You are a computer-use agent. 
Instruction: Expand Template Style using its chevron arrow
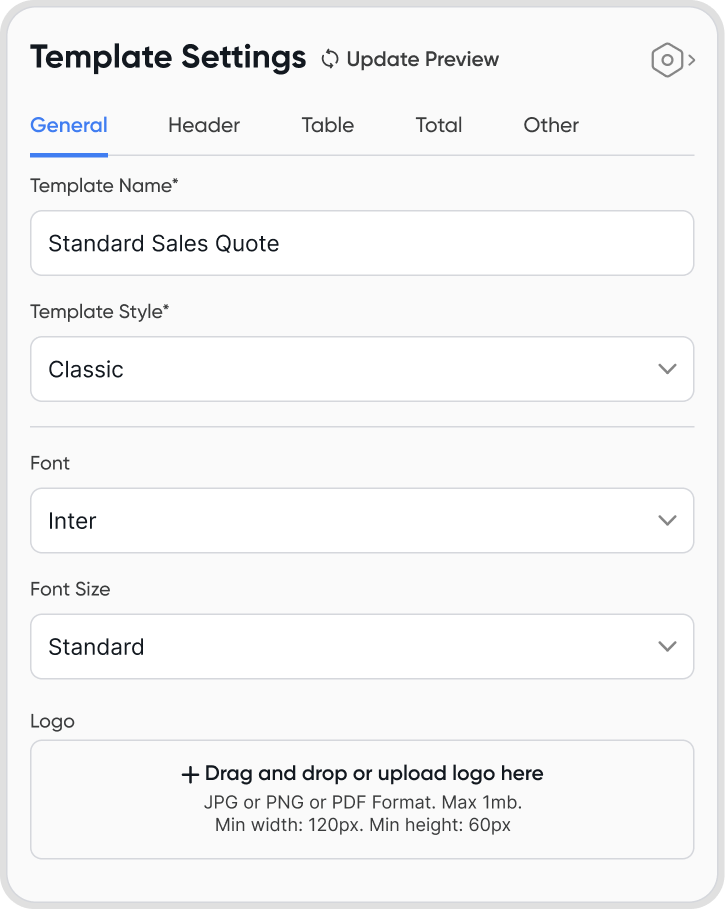(668, 369)
